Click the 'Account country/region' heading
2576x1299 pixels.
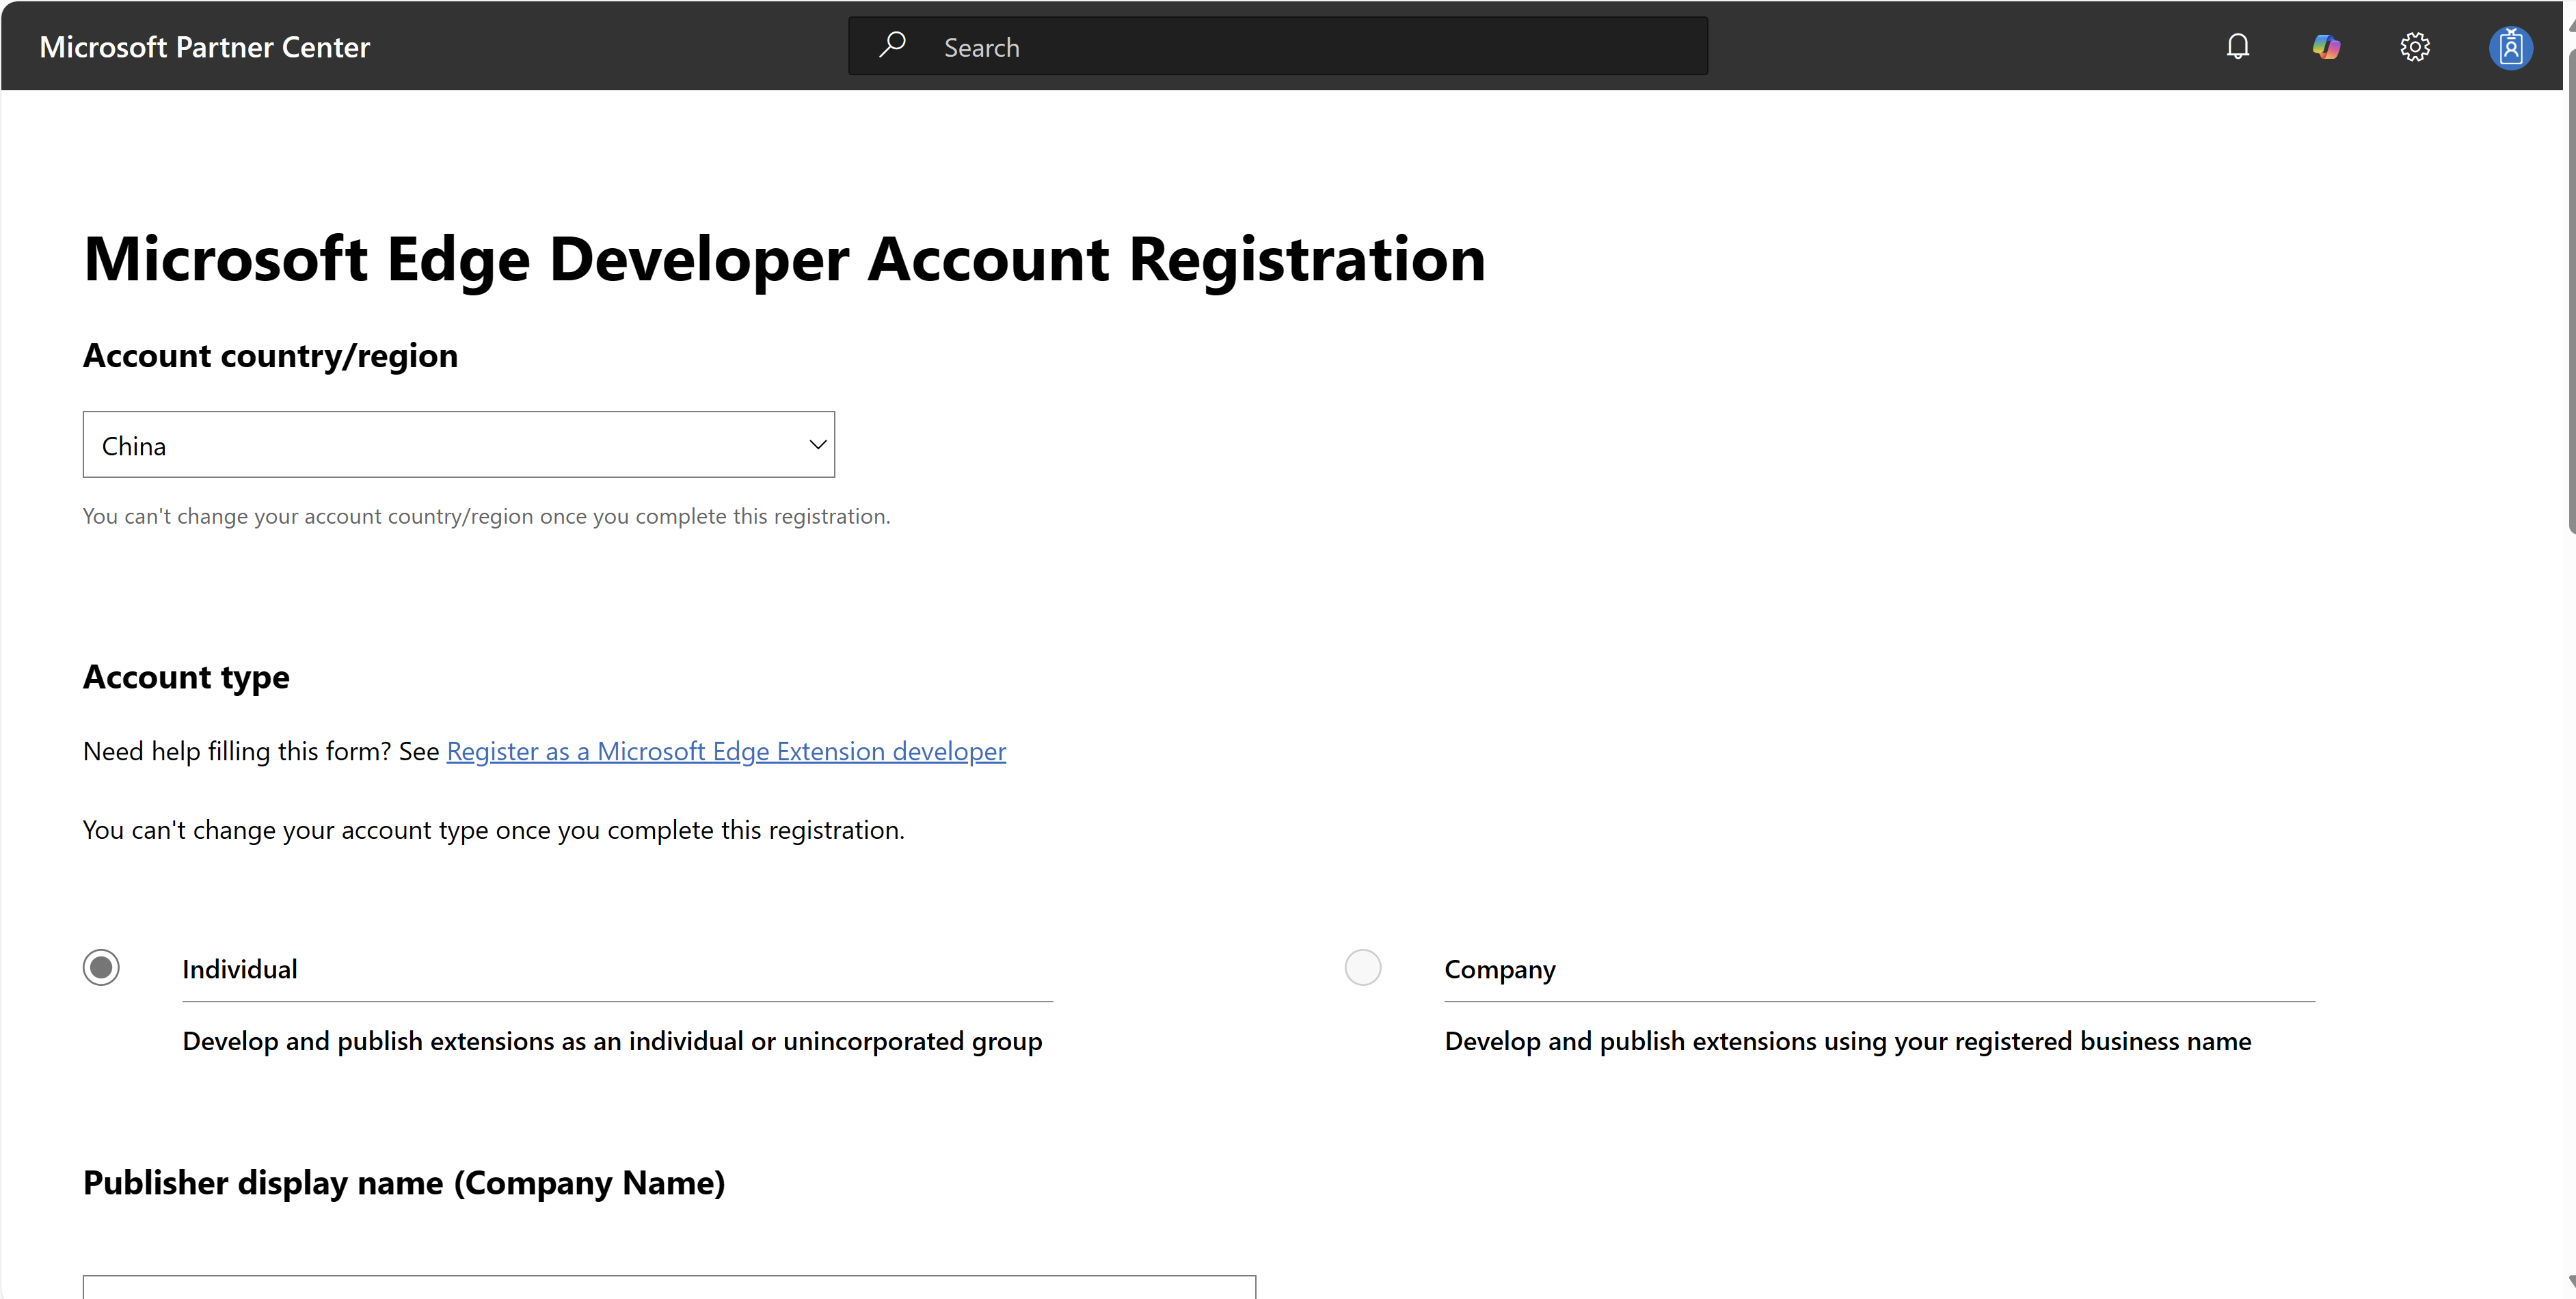270,356
